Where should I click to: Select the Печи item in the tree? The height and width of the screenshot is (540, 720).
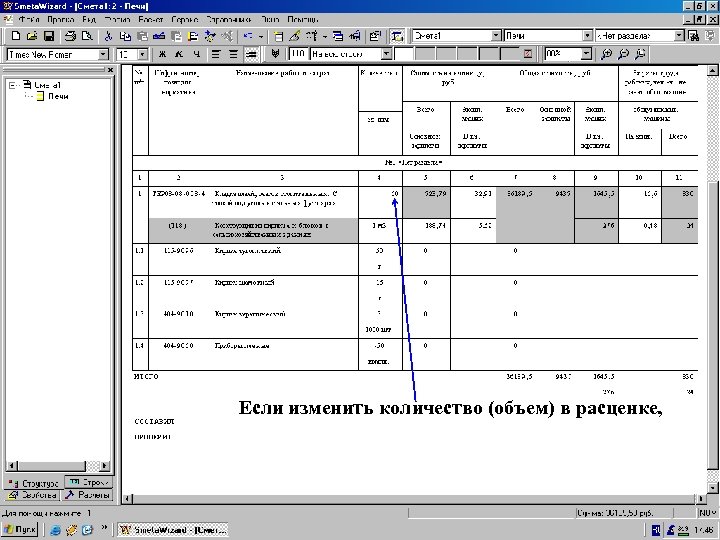58,96
